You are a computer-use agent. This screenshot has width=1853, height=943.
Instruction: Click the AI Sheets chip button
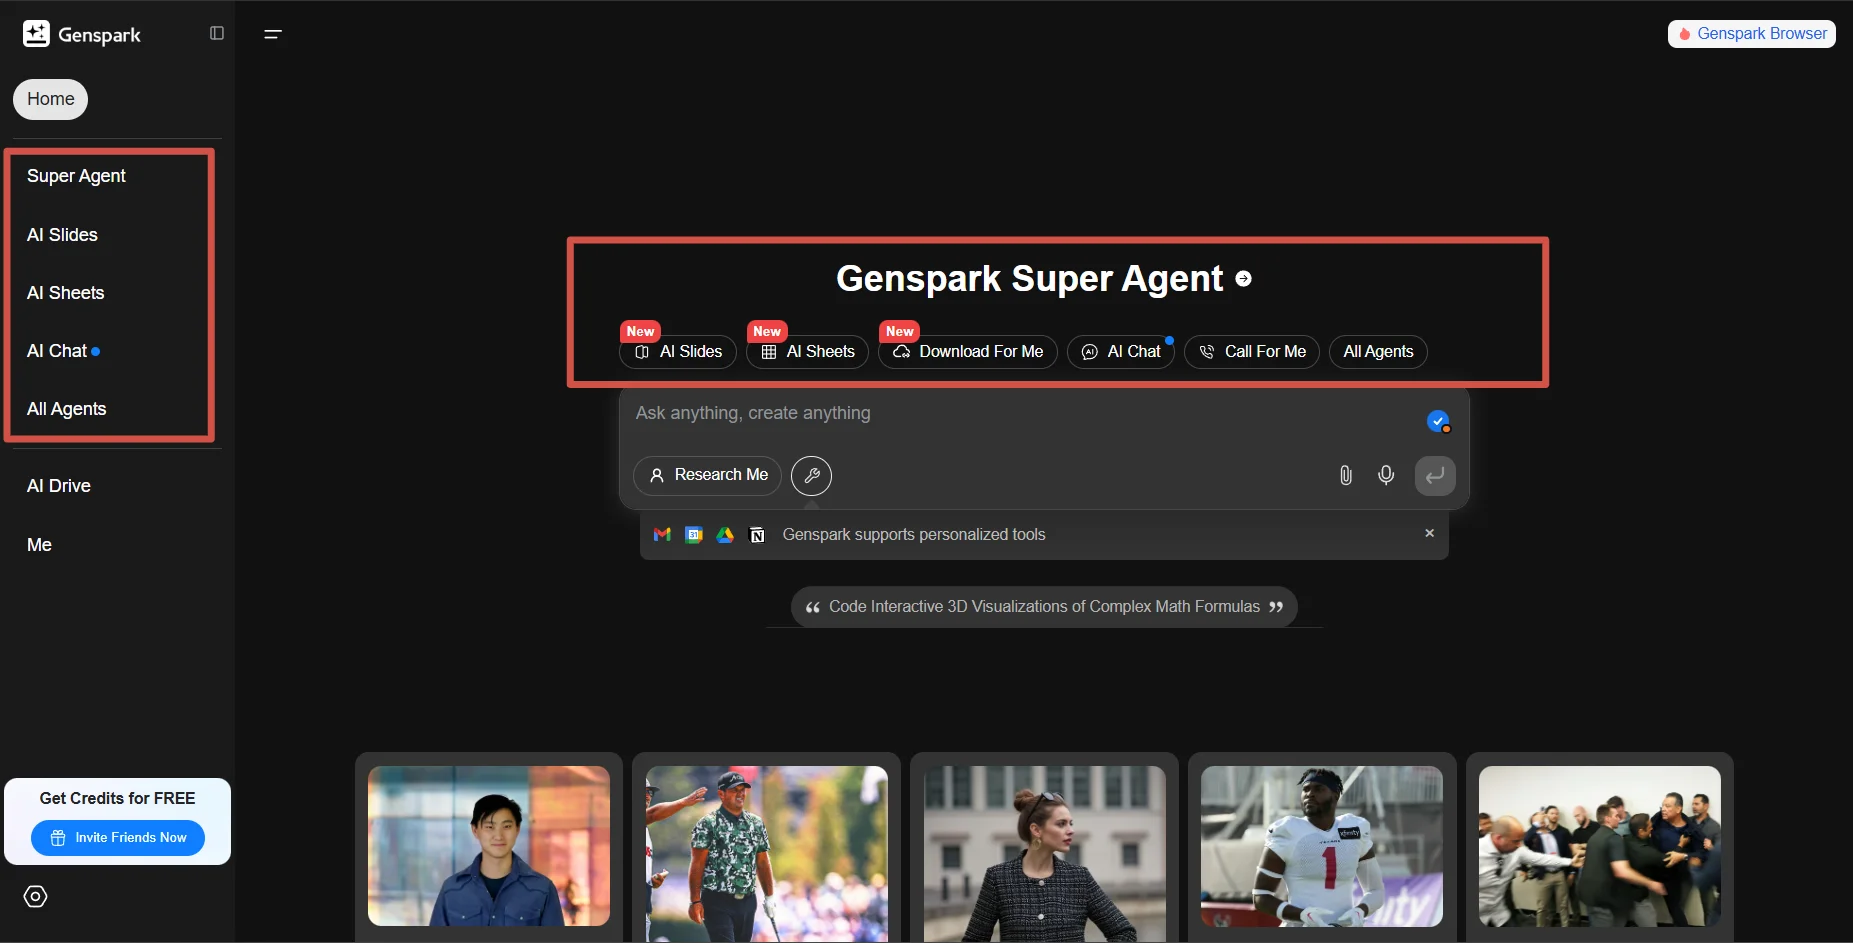(x=807, y=352)
